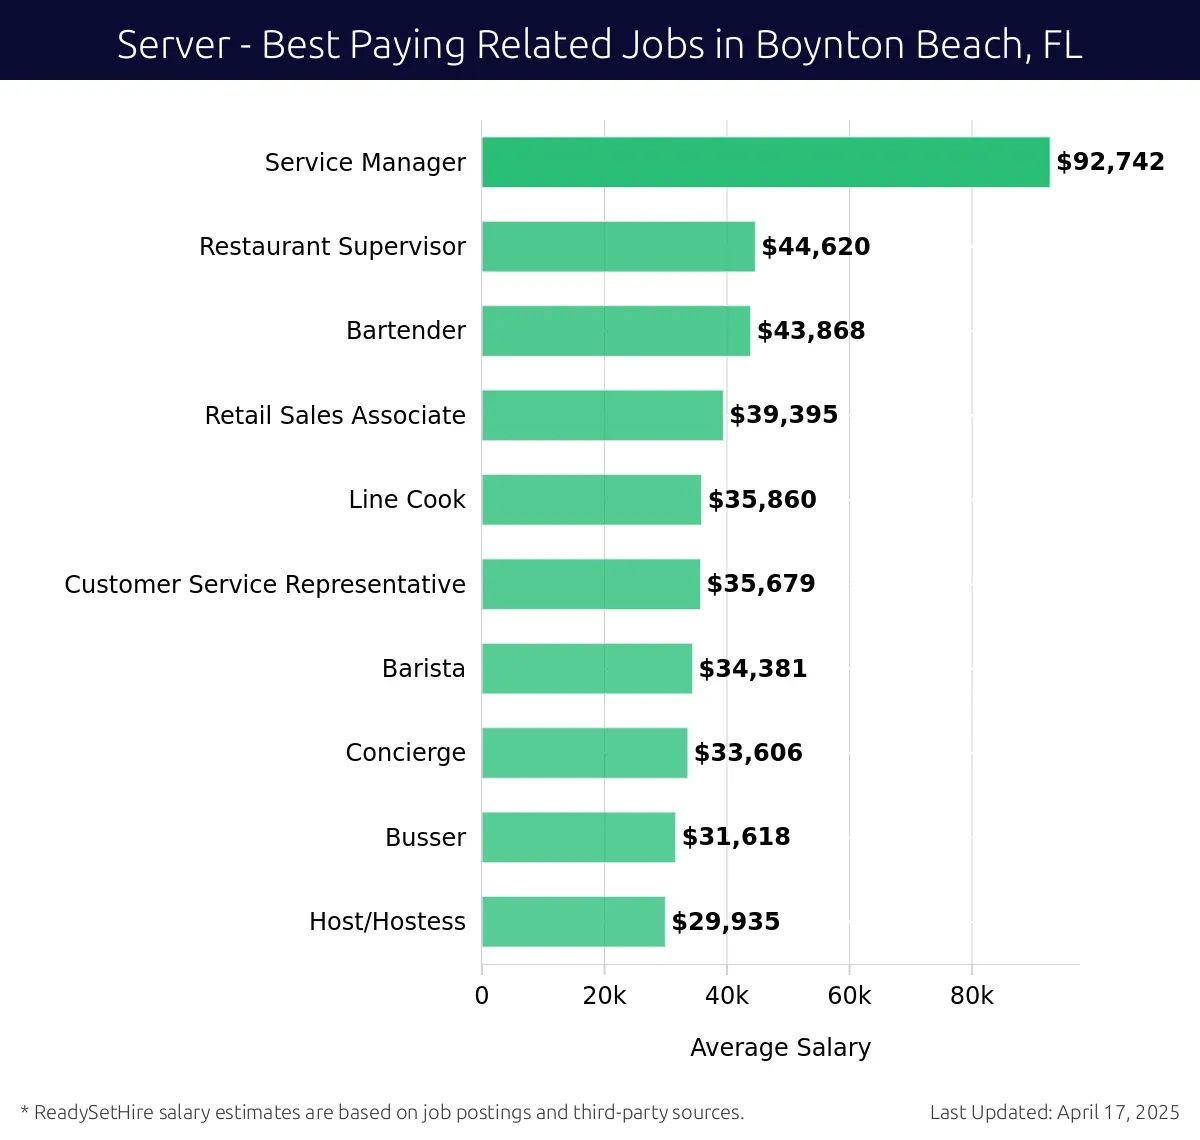Click the $33,606 salary value
1200x1140 pixels.
748,753
